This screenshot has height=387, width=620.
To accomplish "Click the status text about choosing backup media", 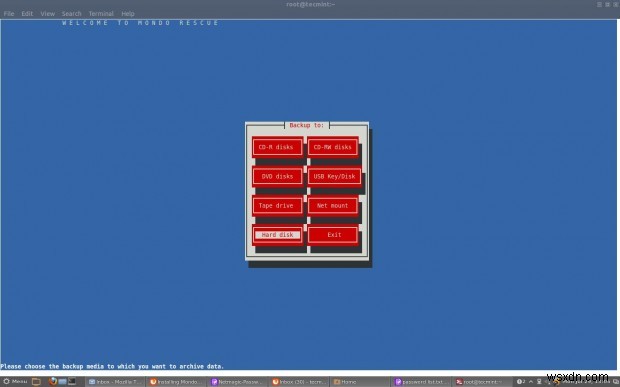I will tap(112, 366).
